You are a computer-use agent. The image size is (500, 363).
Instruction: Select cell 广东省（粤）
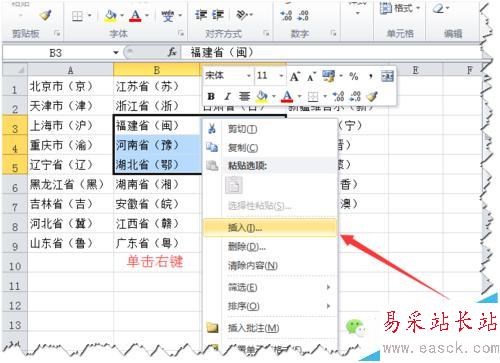click(x=157, y=243)
